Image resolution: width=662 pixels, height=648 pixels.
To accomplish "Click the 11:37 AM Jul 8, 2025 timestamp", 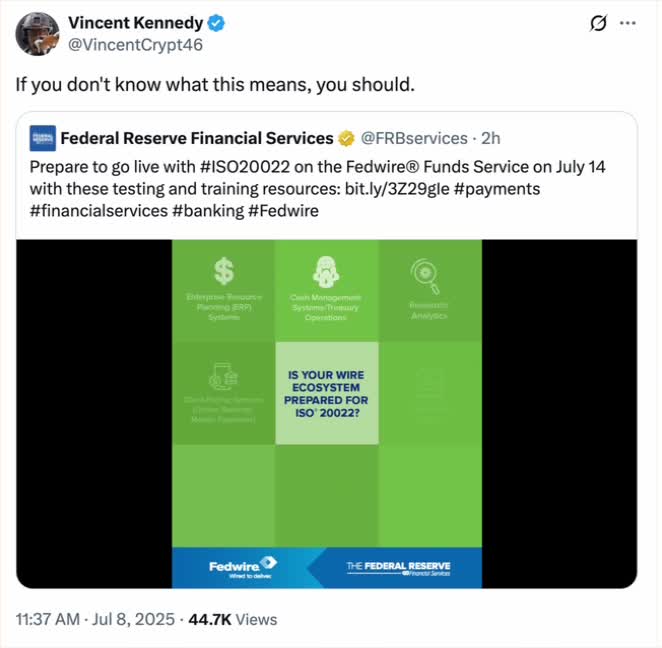I will coord(93,620).
